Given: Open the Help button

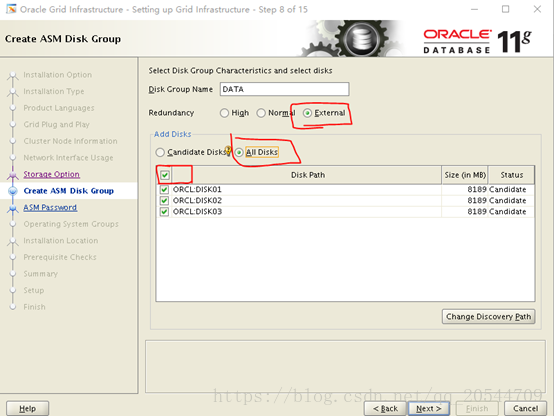Looking at the screenshot, I should point(28,409).
